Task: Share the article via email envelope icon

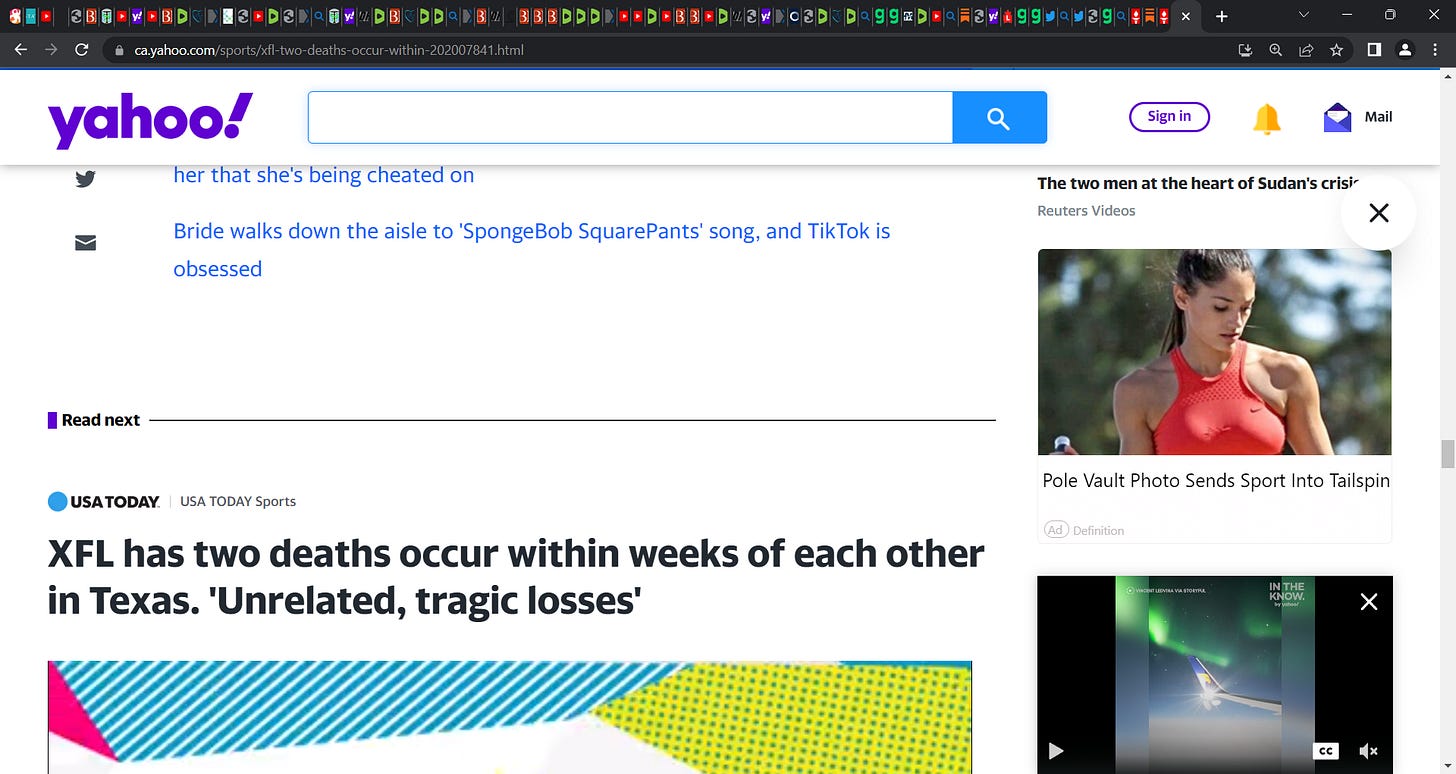Action: pyautogui.click(x=85, y=242)
